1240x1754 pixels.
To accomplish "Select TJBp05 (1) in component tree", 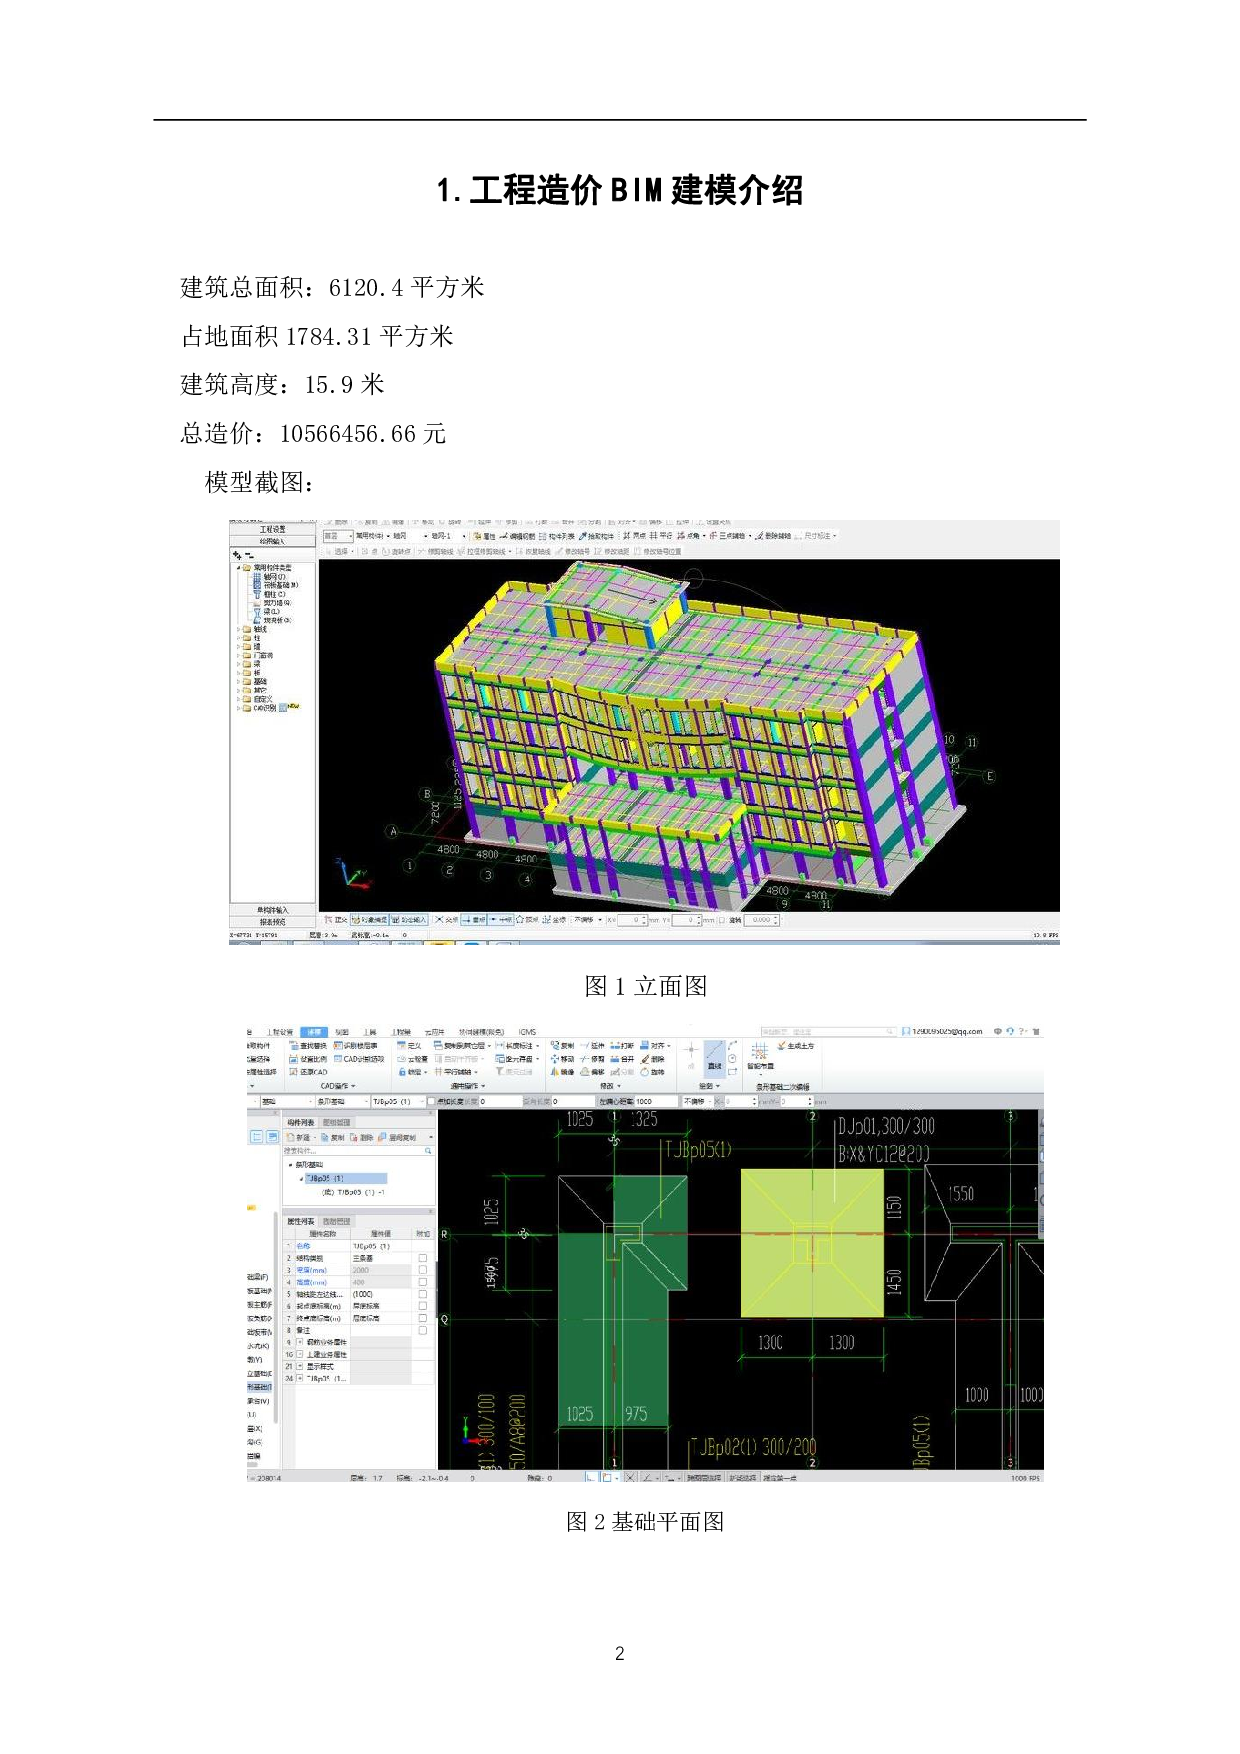I will (x=324, y=1178).
